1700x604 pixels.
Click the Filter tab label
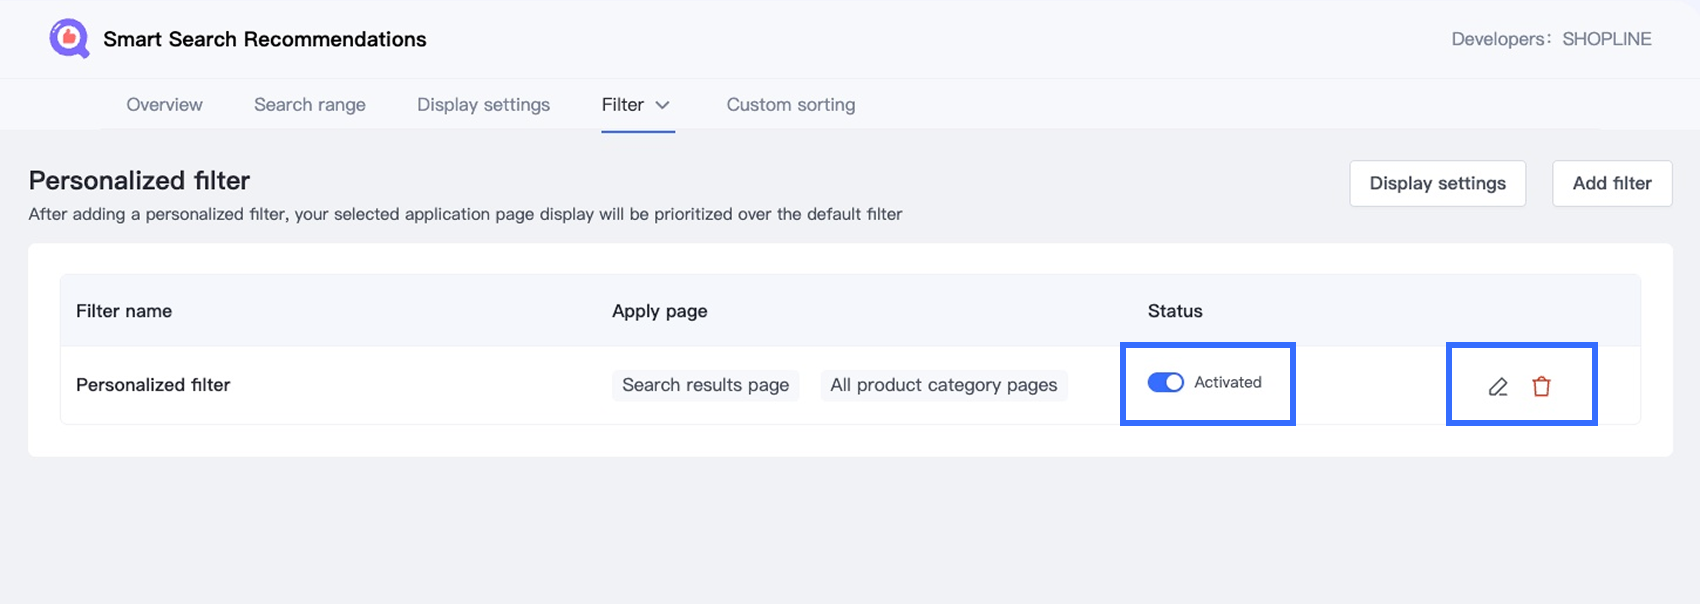622,105
